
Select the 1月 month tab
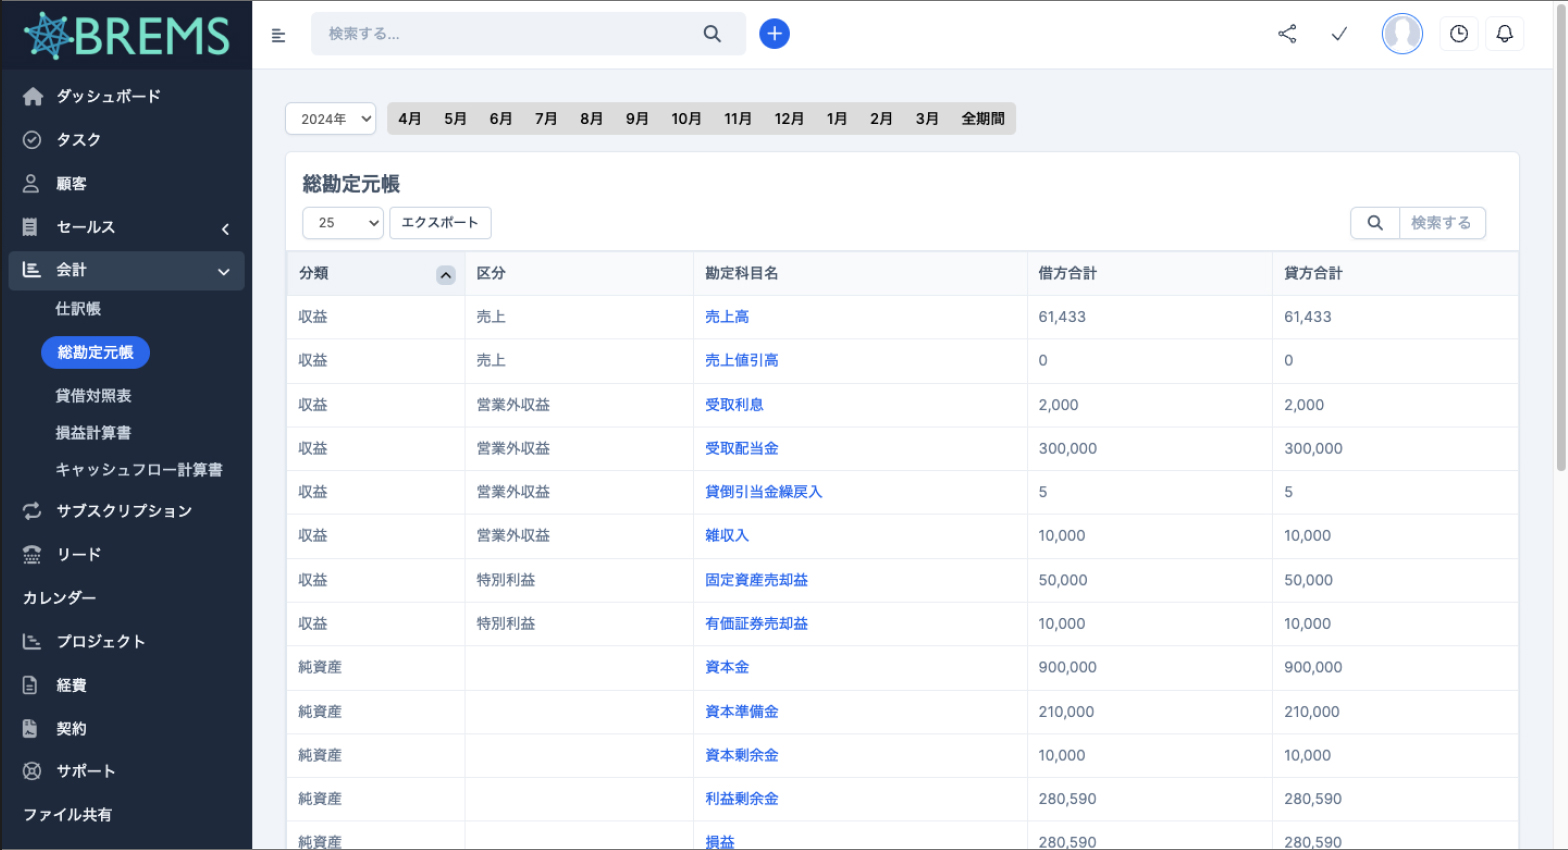[x=837, y=119]
